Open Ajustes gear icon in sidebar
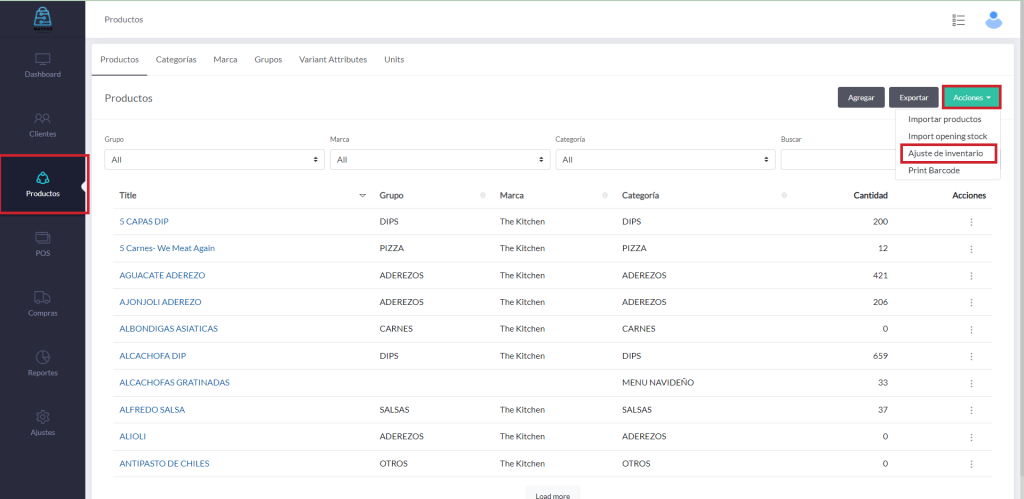 [x=43, y=417]
